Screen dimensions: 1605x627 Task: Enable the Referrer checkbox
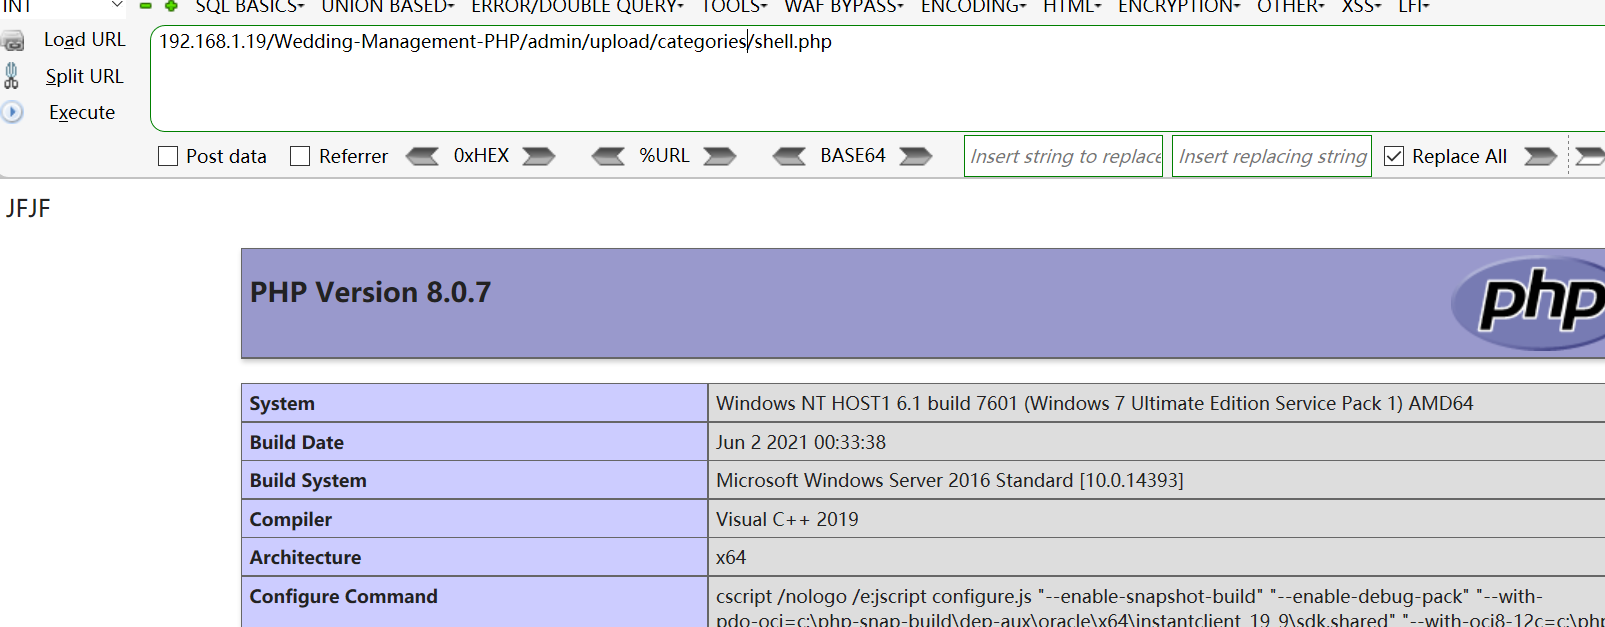coord(300,156)
